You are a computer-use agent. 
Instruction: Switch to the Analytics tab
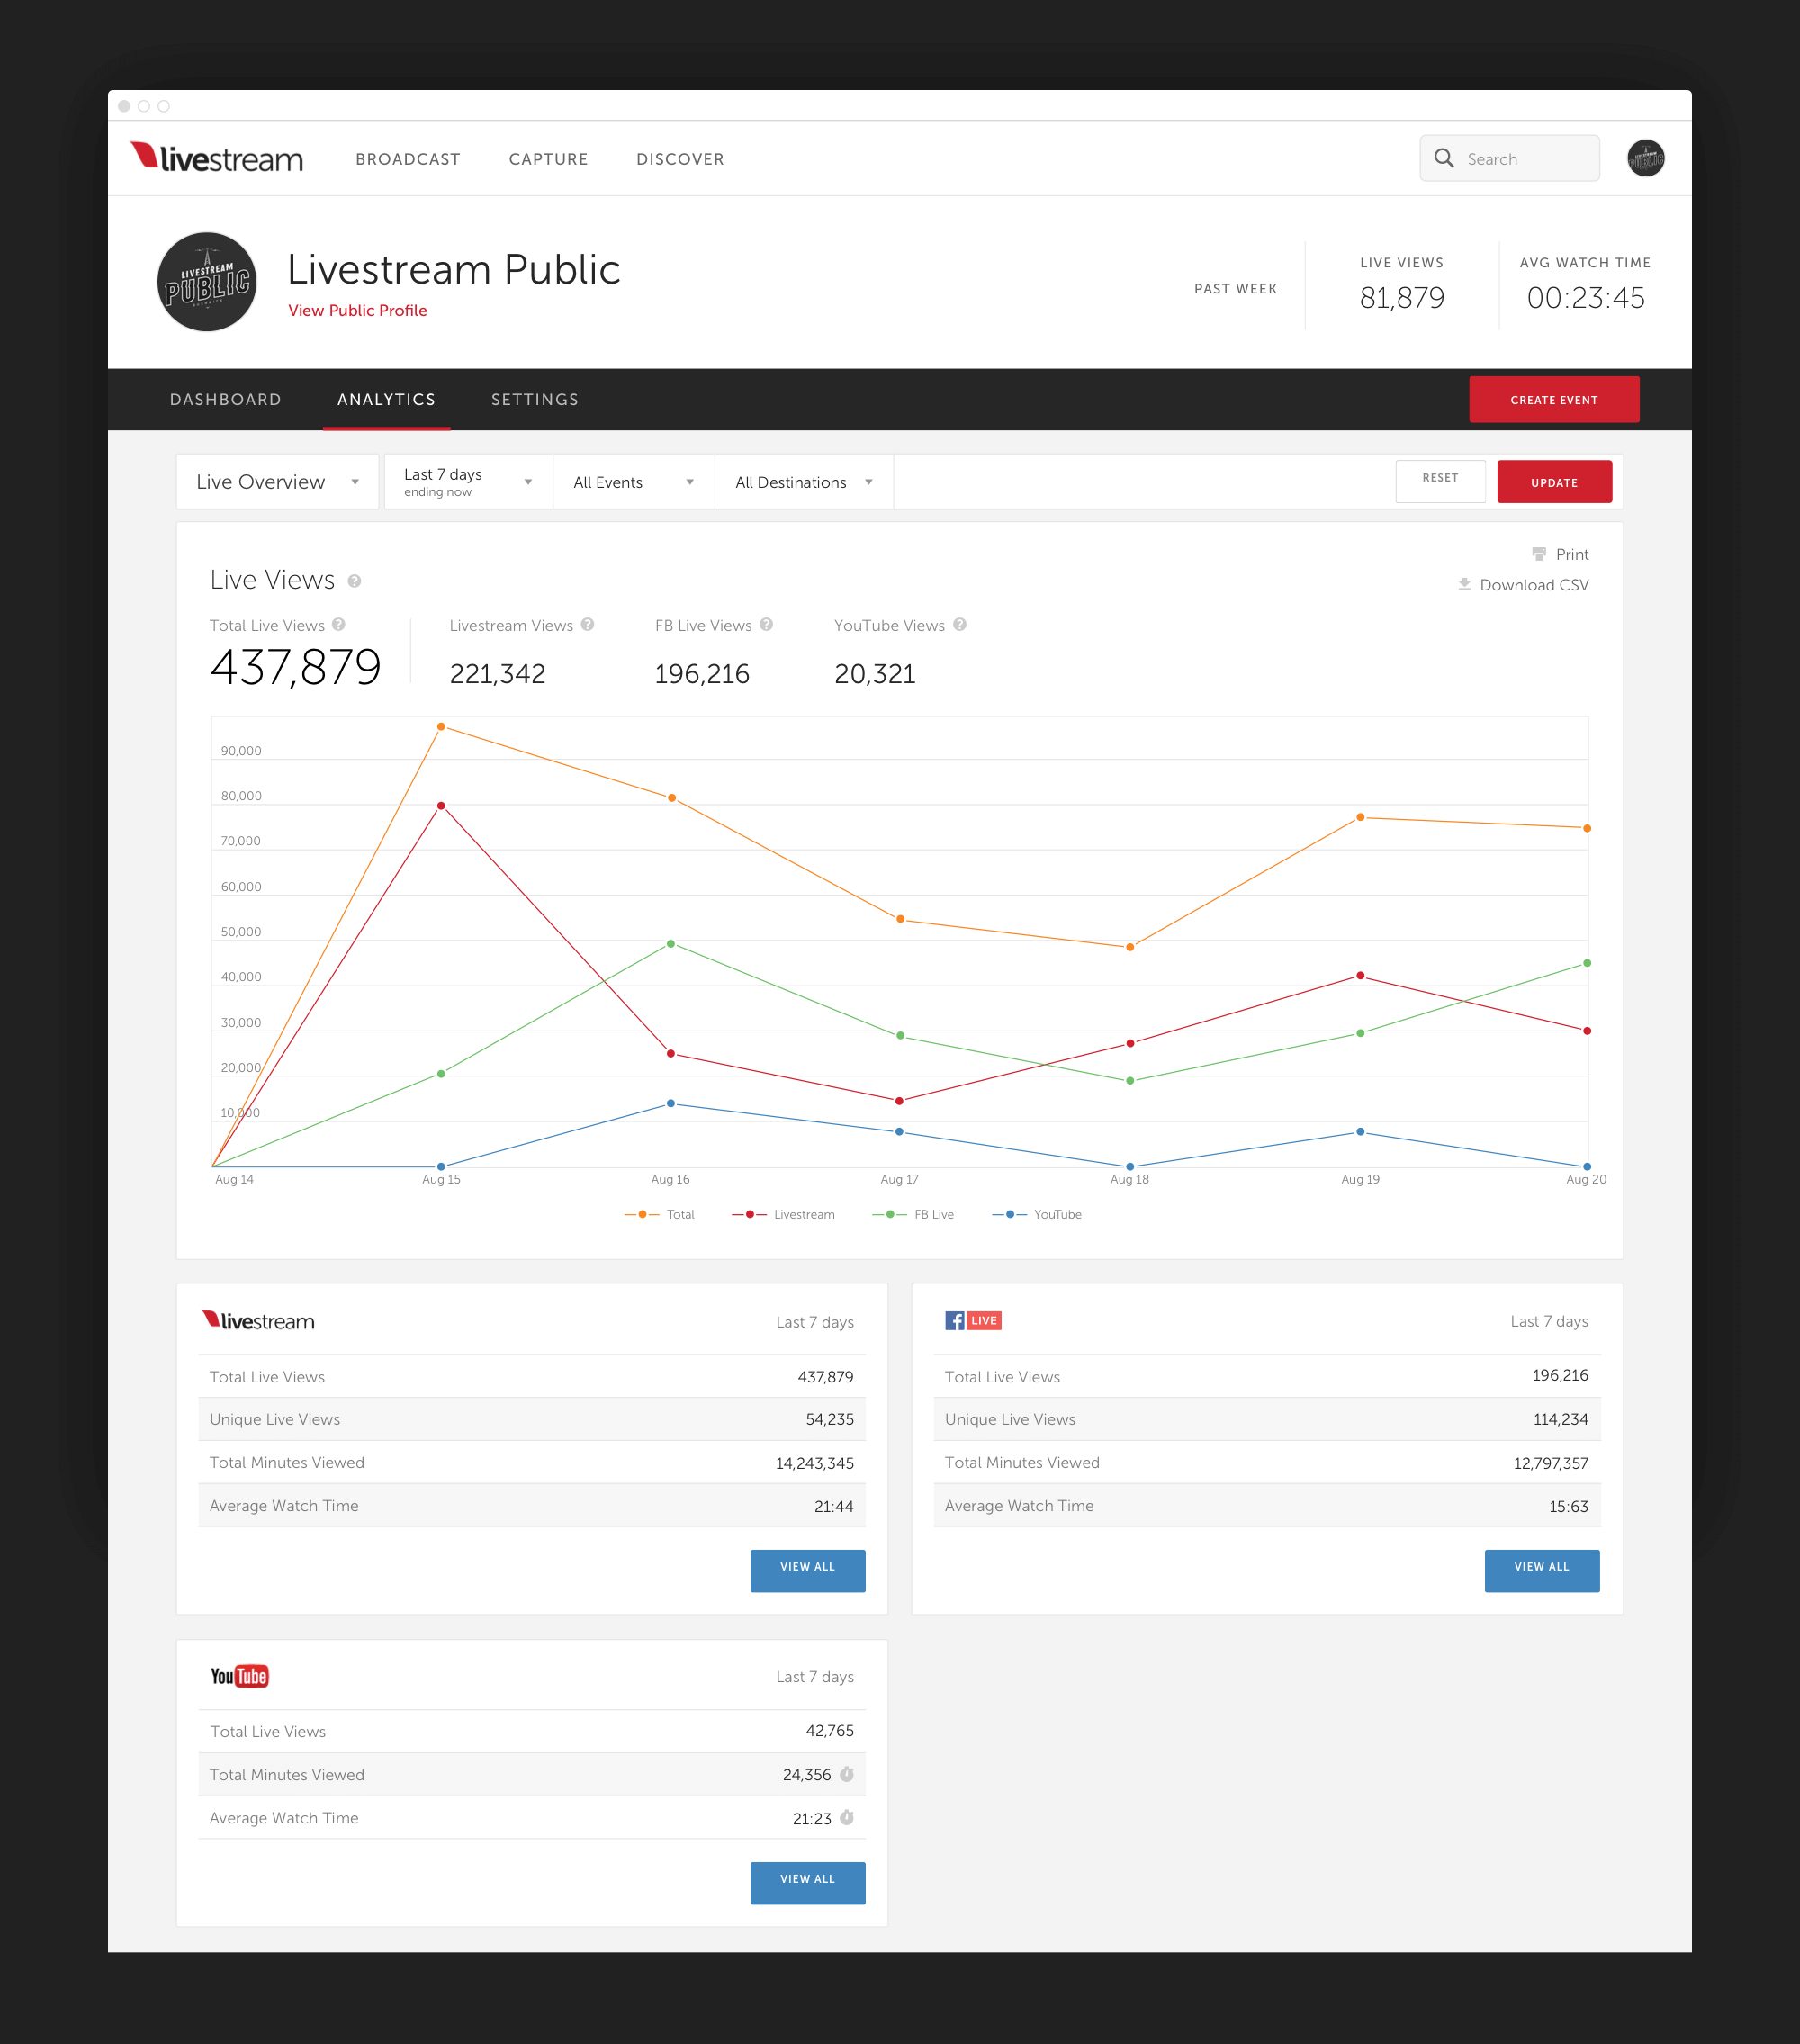click(x=386, y=399)
